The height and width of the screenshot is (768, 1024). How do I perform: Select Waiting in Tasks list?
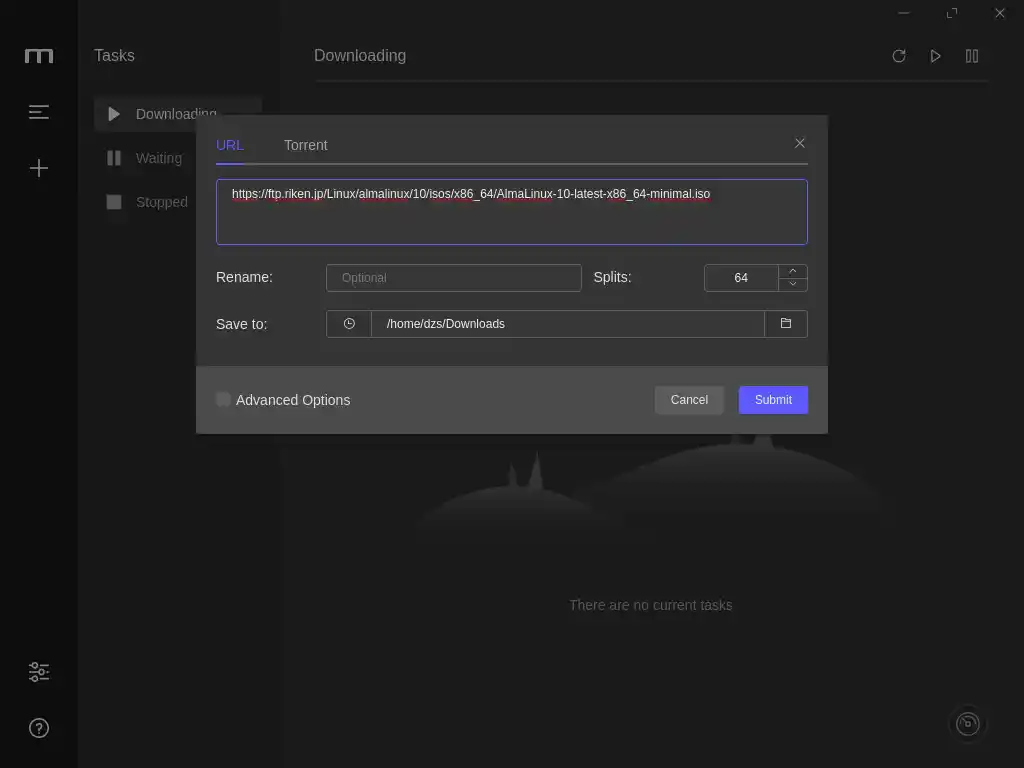point(145,158)
